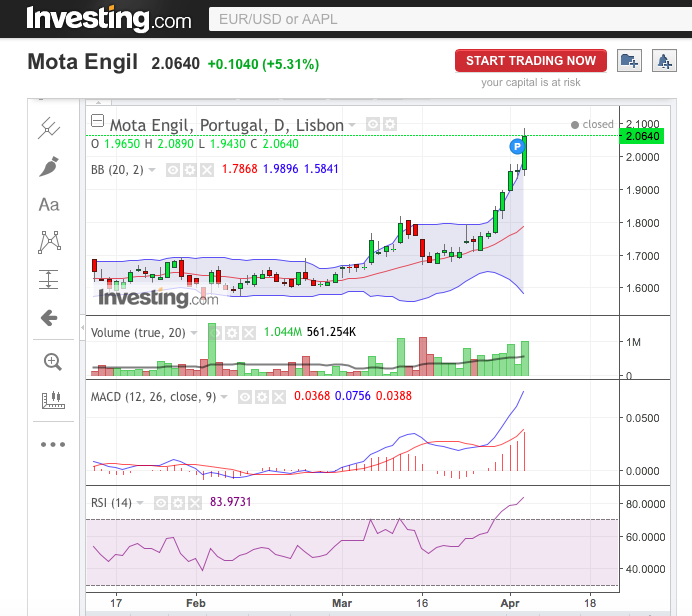Click the MACD (12, 26, close, 9) label
Screen dimensions: 692x616
(153, 397)
